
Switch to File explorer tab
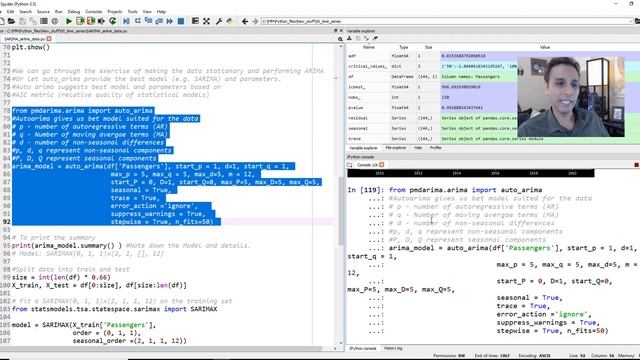tap(396, 148)
